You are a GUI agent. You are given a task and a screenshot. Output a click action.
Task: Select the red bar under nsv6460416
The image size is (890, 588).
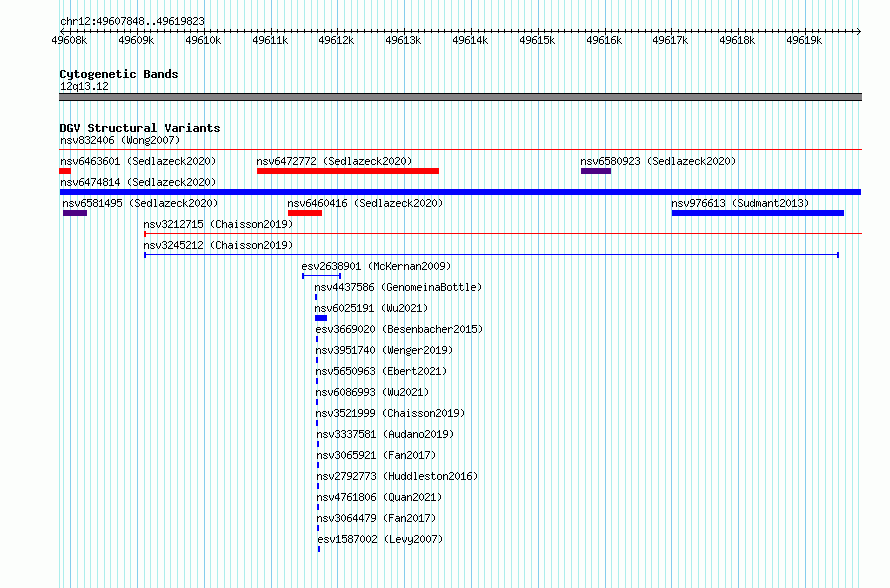305,213
